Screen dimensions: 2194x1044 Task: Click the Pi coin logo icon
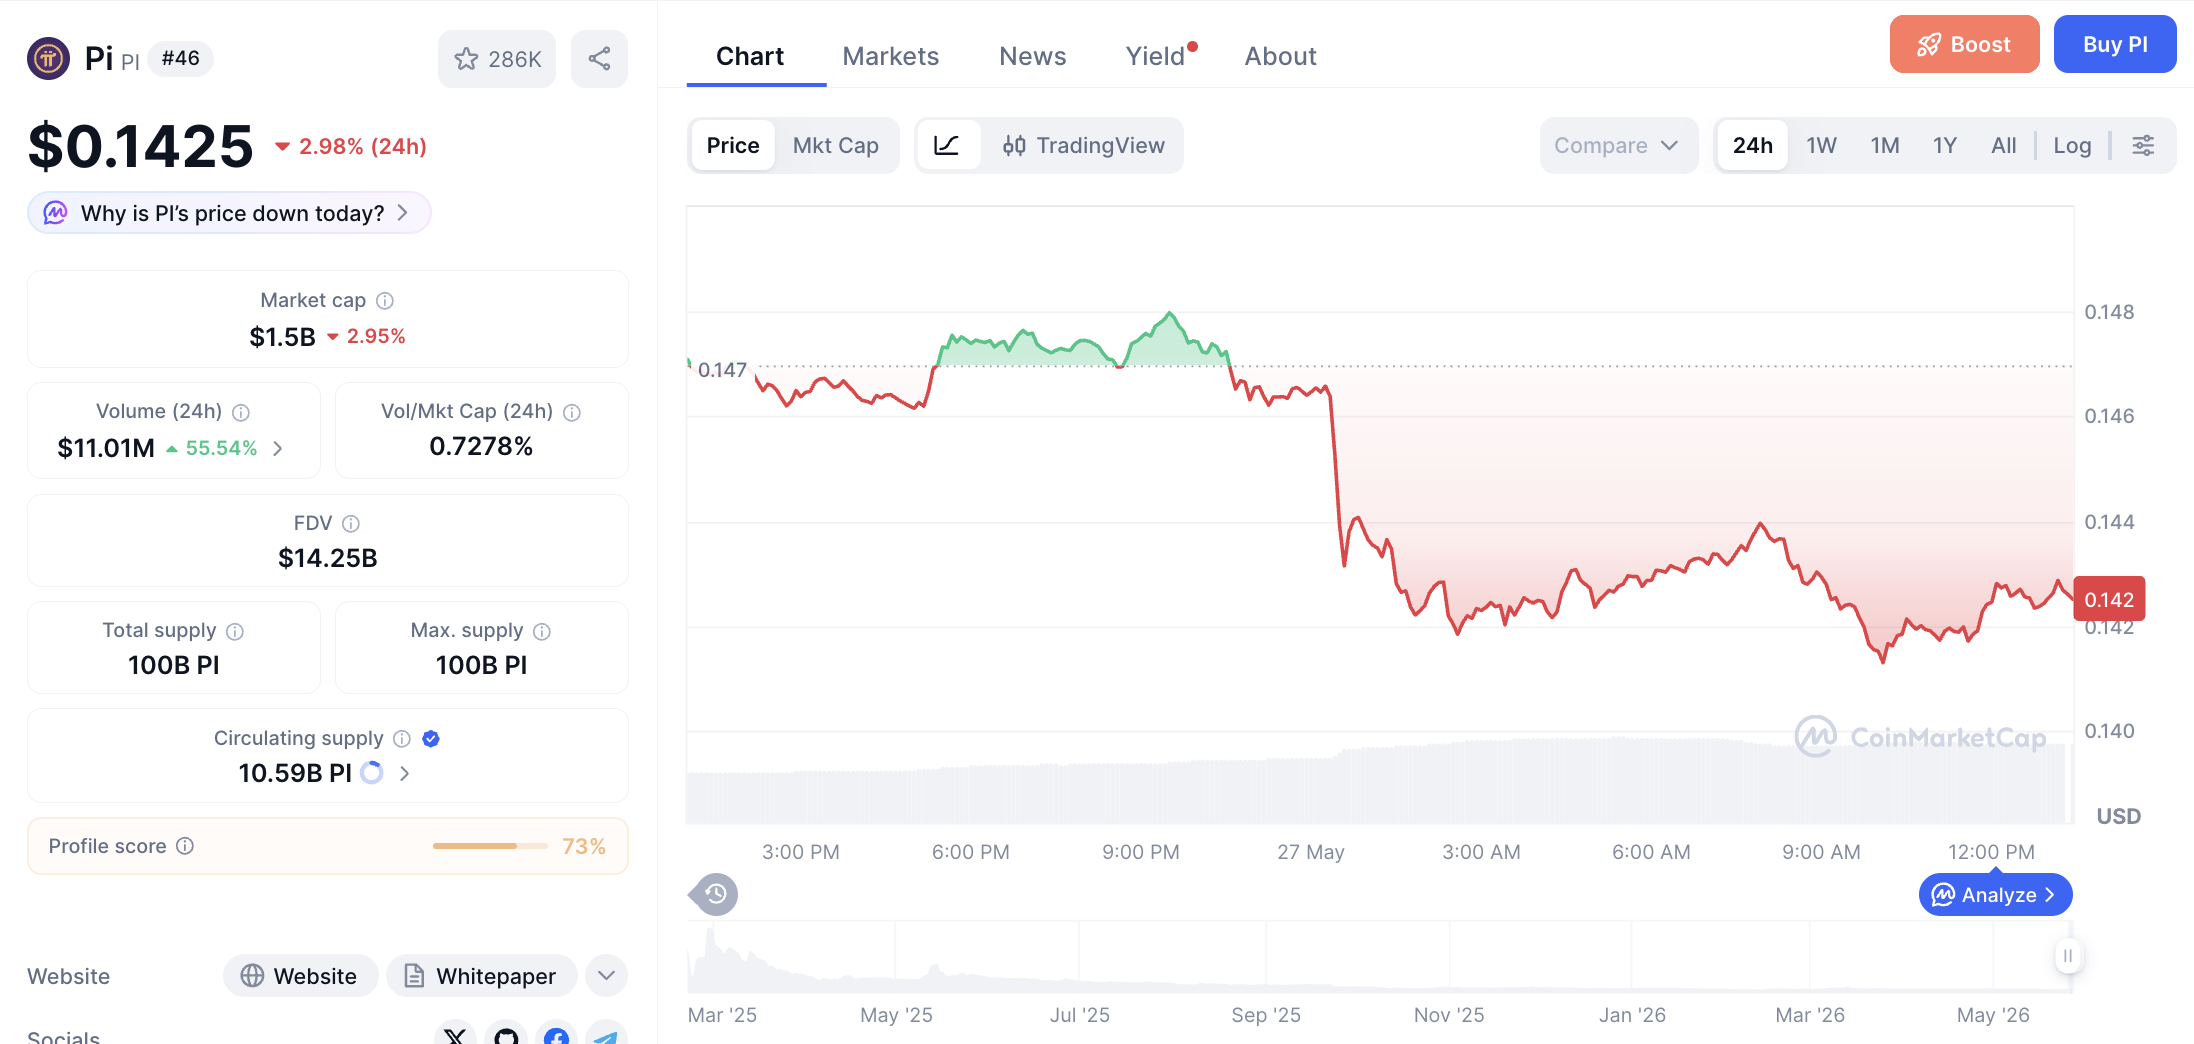pos(48,58)
